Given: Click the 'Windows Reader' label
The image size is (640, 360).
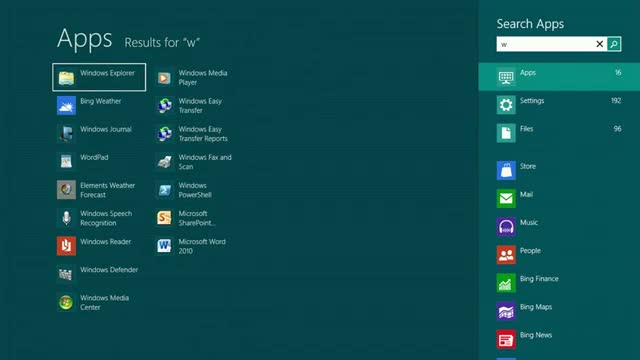Looking at the screenshot, I should (x=105, y=242).
